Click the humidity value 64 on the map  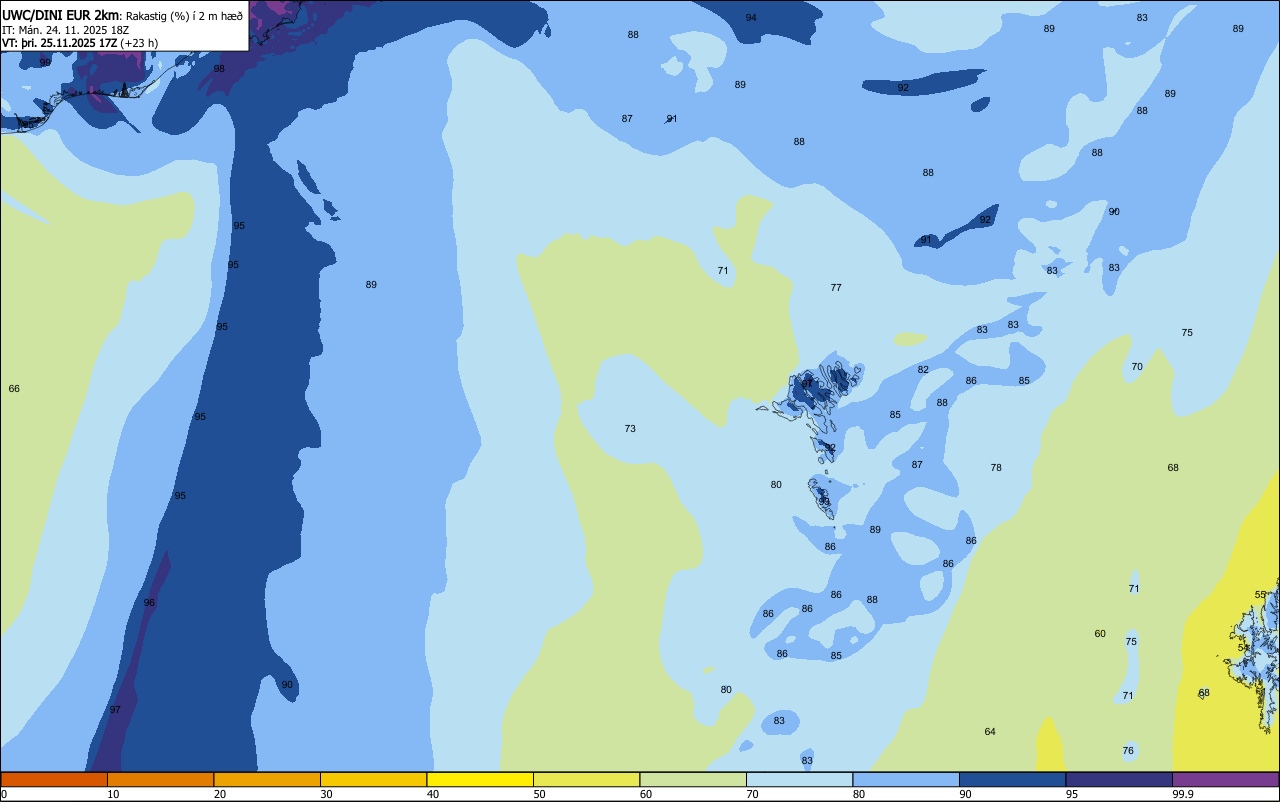pyautogui.click(x=990, y=731)
